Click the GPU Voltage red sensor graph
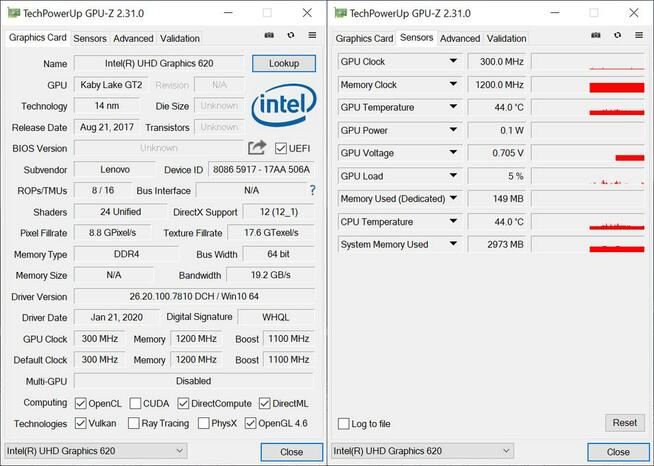654x466 pixels. (630, 157)
